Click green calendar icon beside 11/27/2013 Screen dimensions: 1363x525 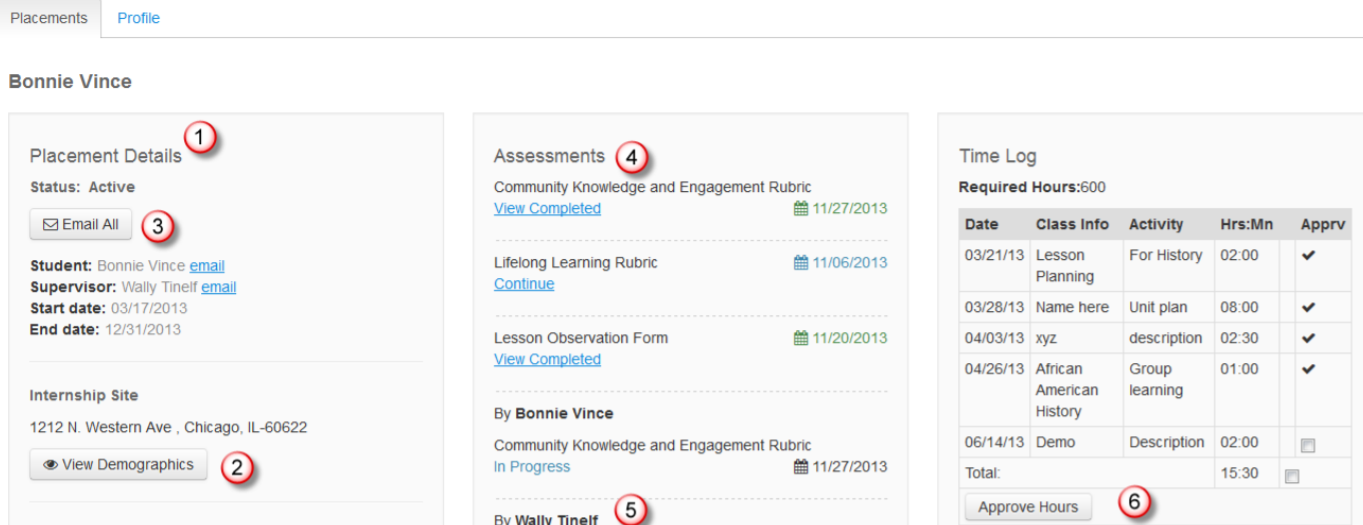(801, 209)
